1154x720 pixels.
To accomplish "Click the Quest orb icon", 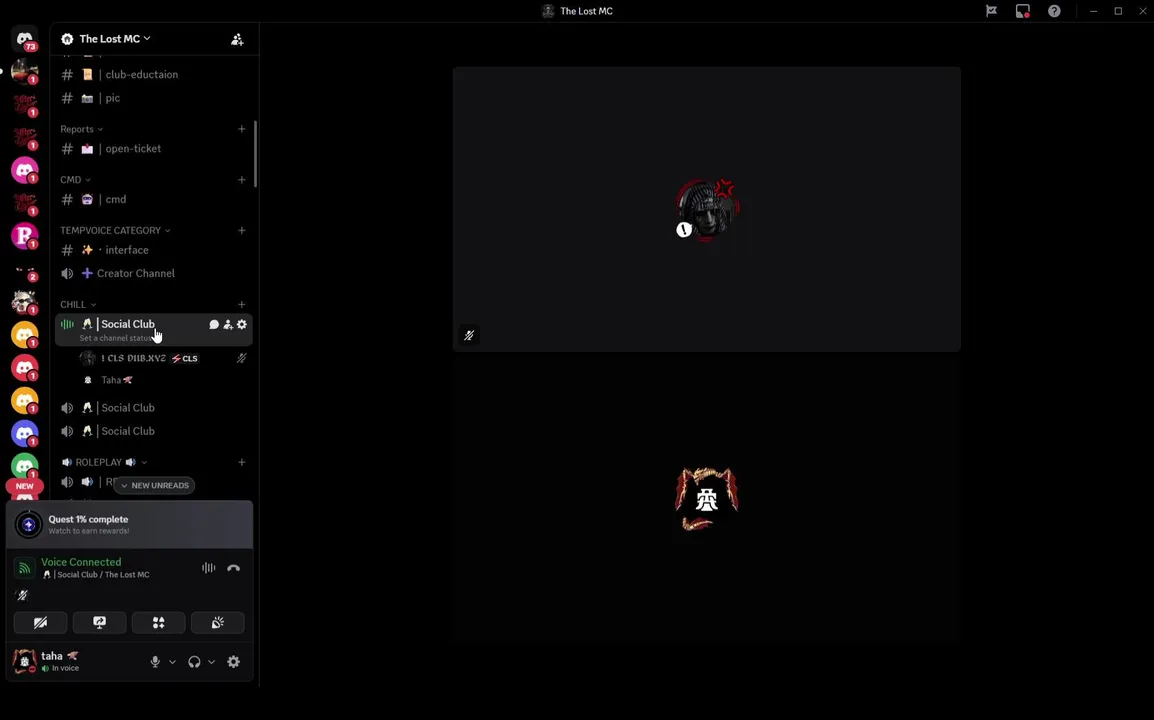I will coord(29,524).
